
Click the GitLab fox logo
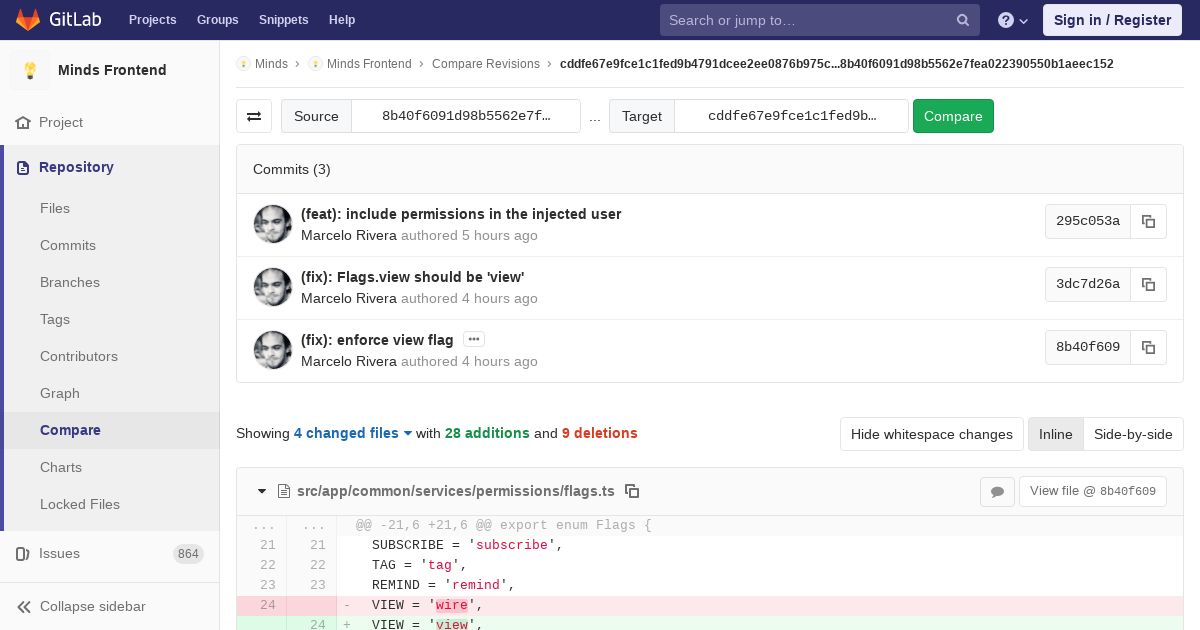point(28,20)
